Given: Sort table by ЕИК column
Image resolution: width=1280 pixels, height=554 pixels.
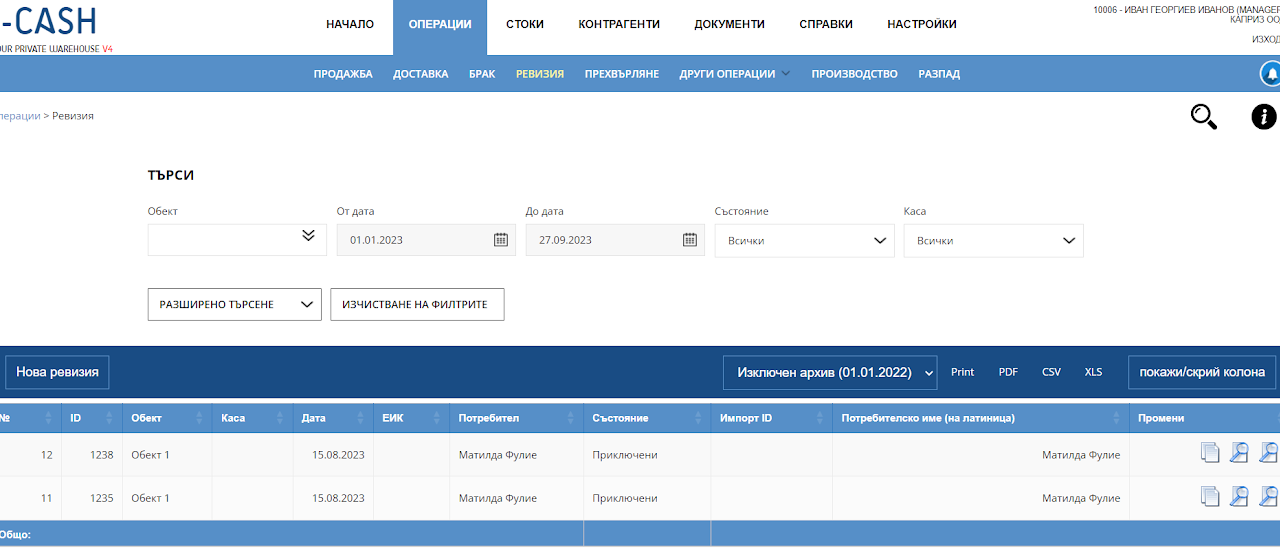Looking at the screenshot, I should [x=439, y=418].
